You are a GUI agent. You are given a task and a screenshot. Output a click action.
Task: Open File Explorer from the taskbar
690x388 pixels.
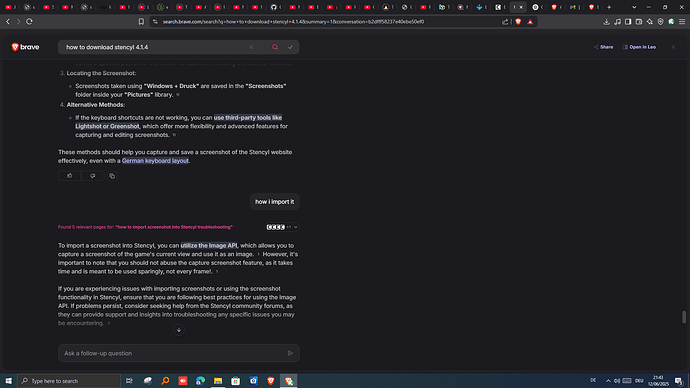click(218, 381)
